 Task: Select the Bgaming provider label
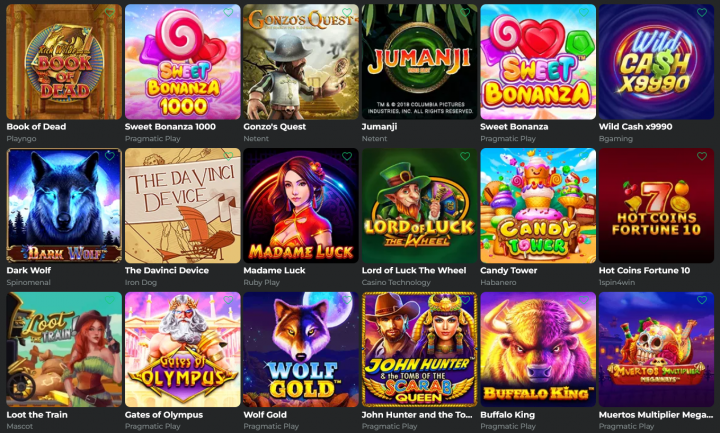coord(616,139)
